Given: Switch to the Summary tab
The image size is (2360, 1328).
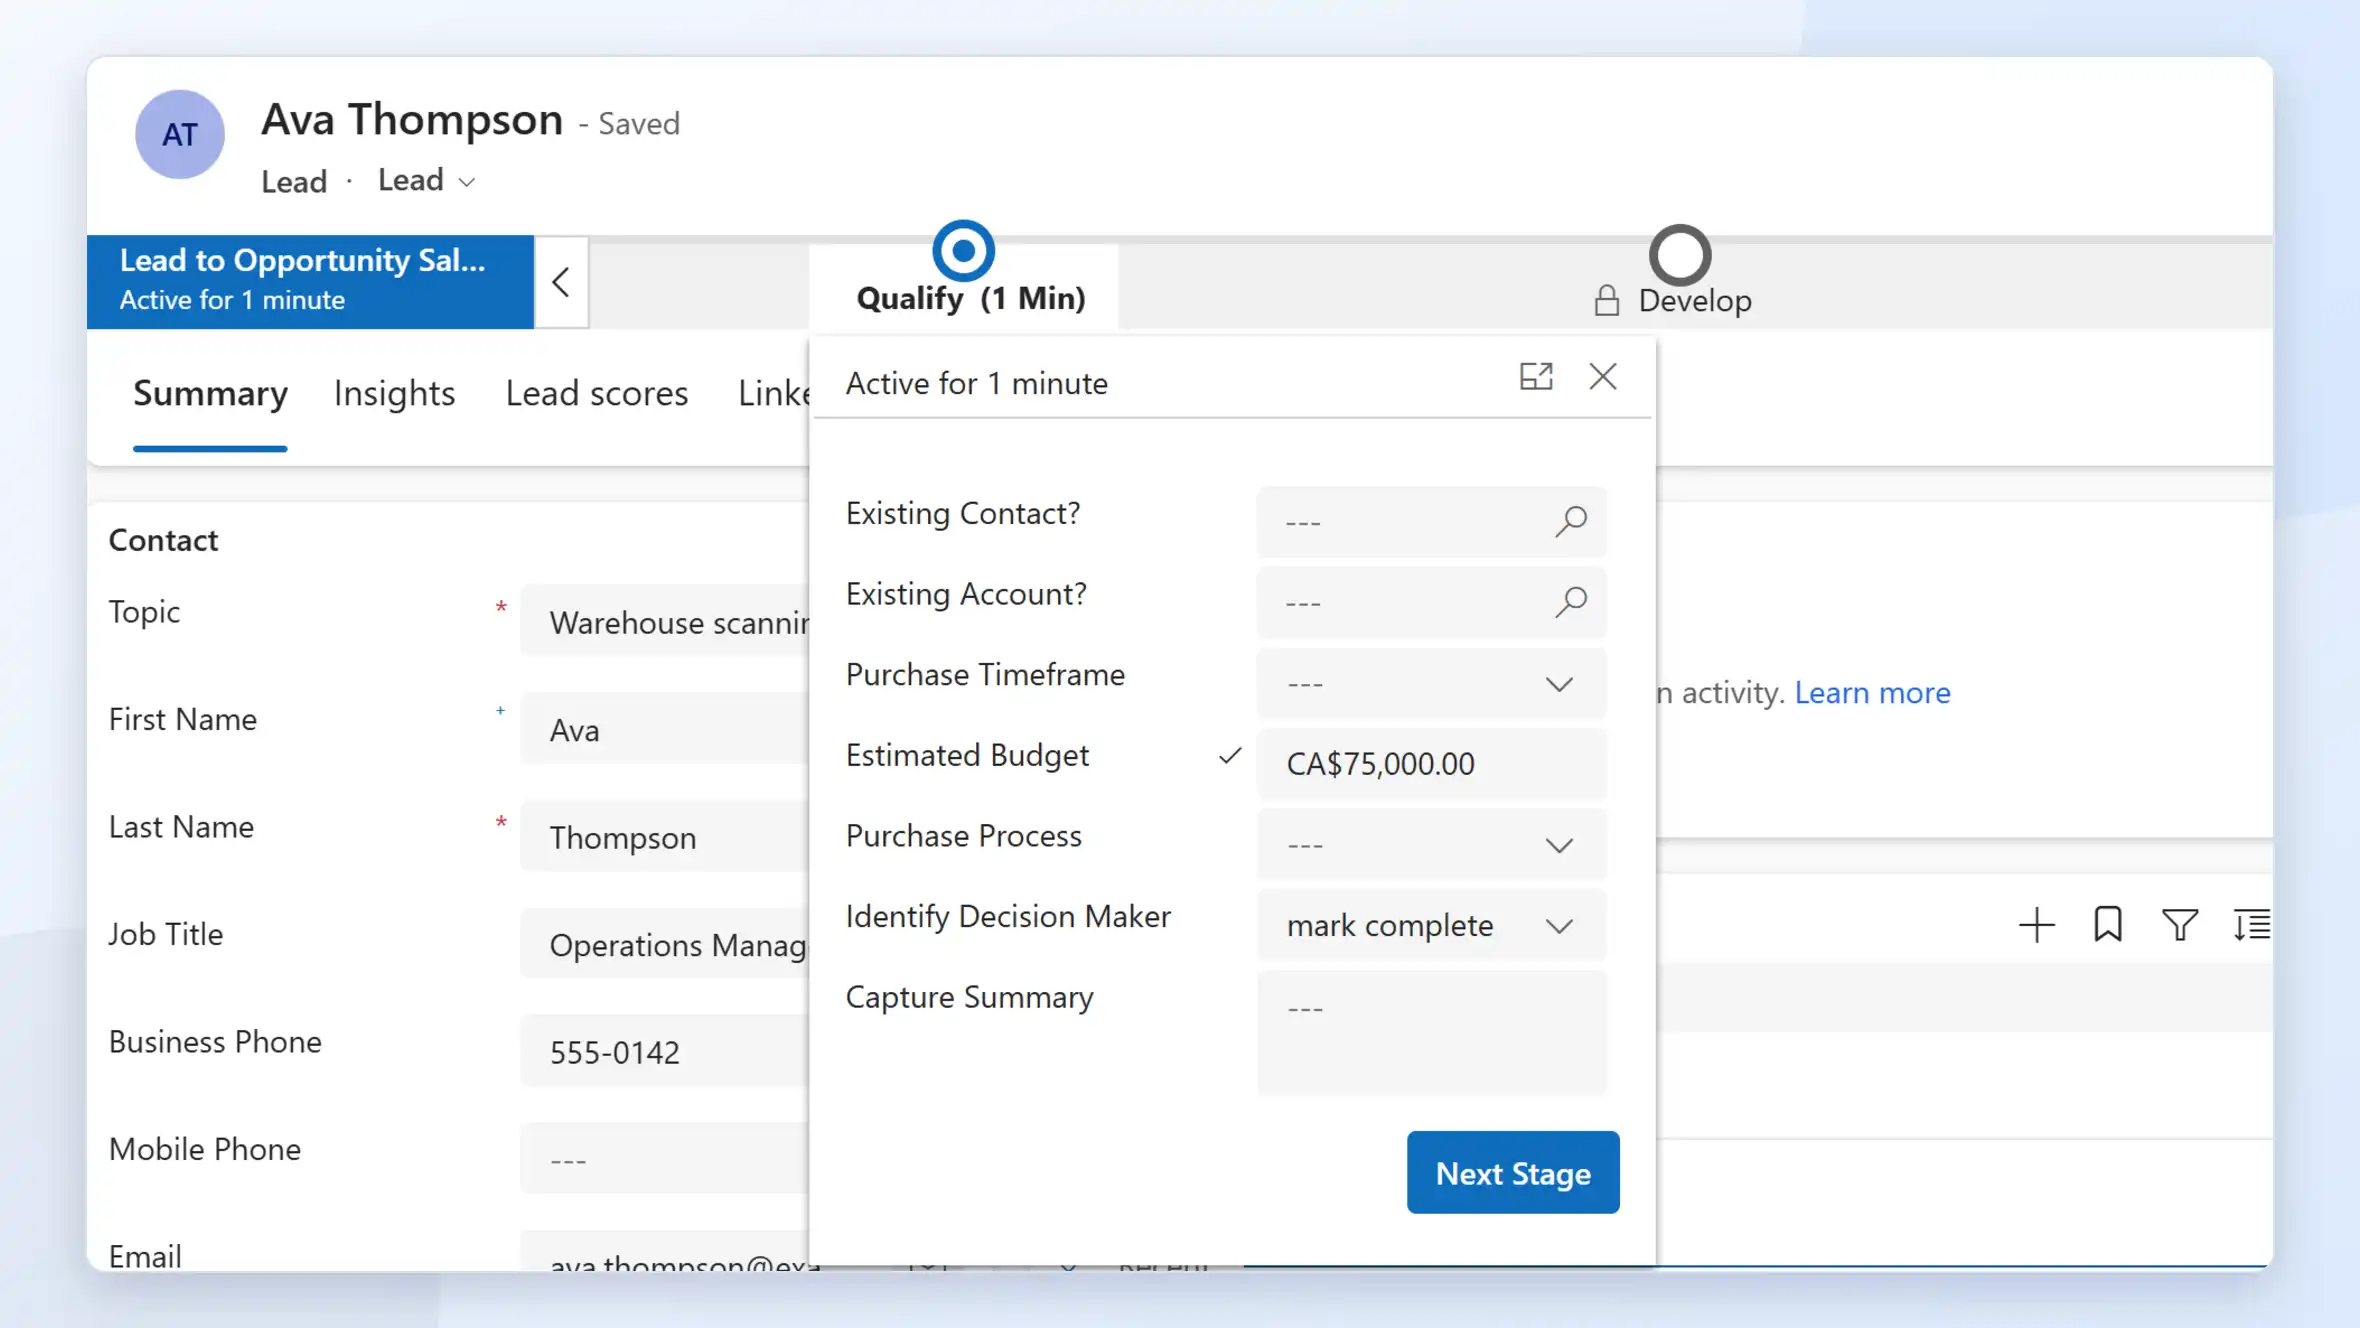Looking at the screenshot, I should tap(210, 393).
